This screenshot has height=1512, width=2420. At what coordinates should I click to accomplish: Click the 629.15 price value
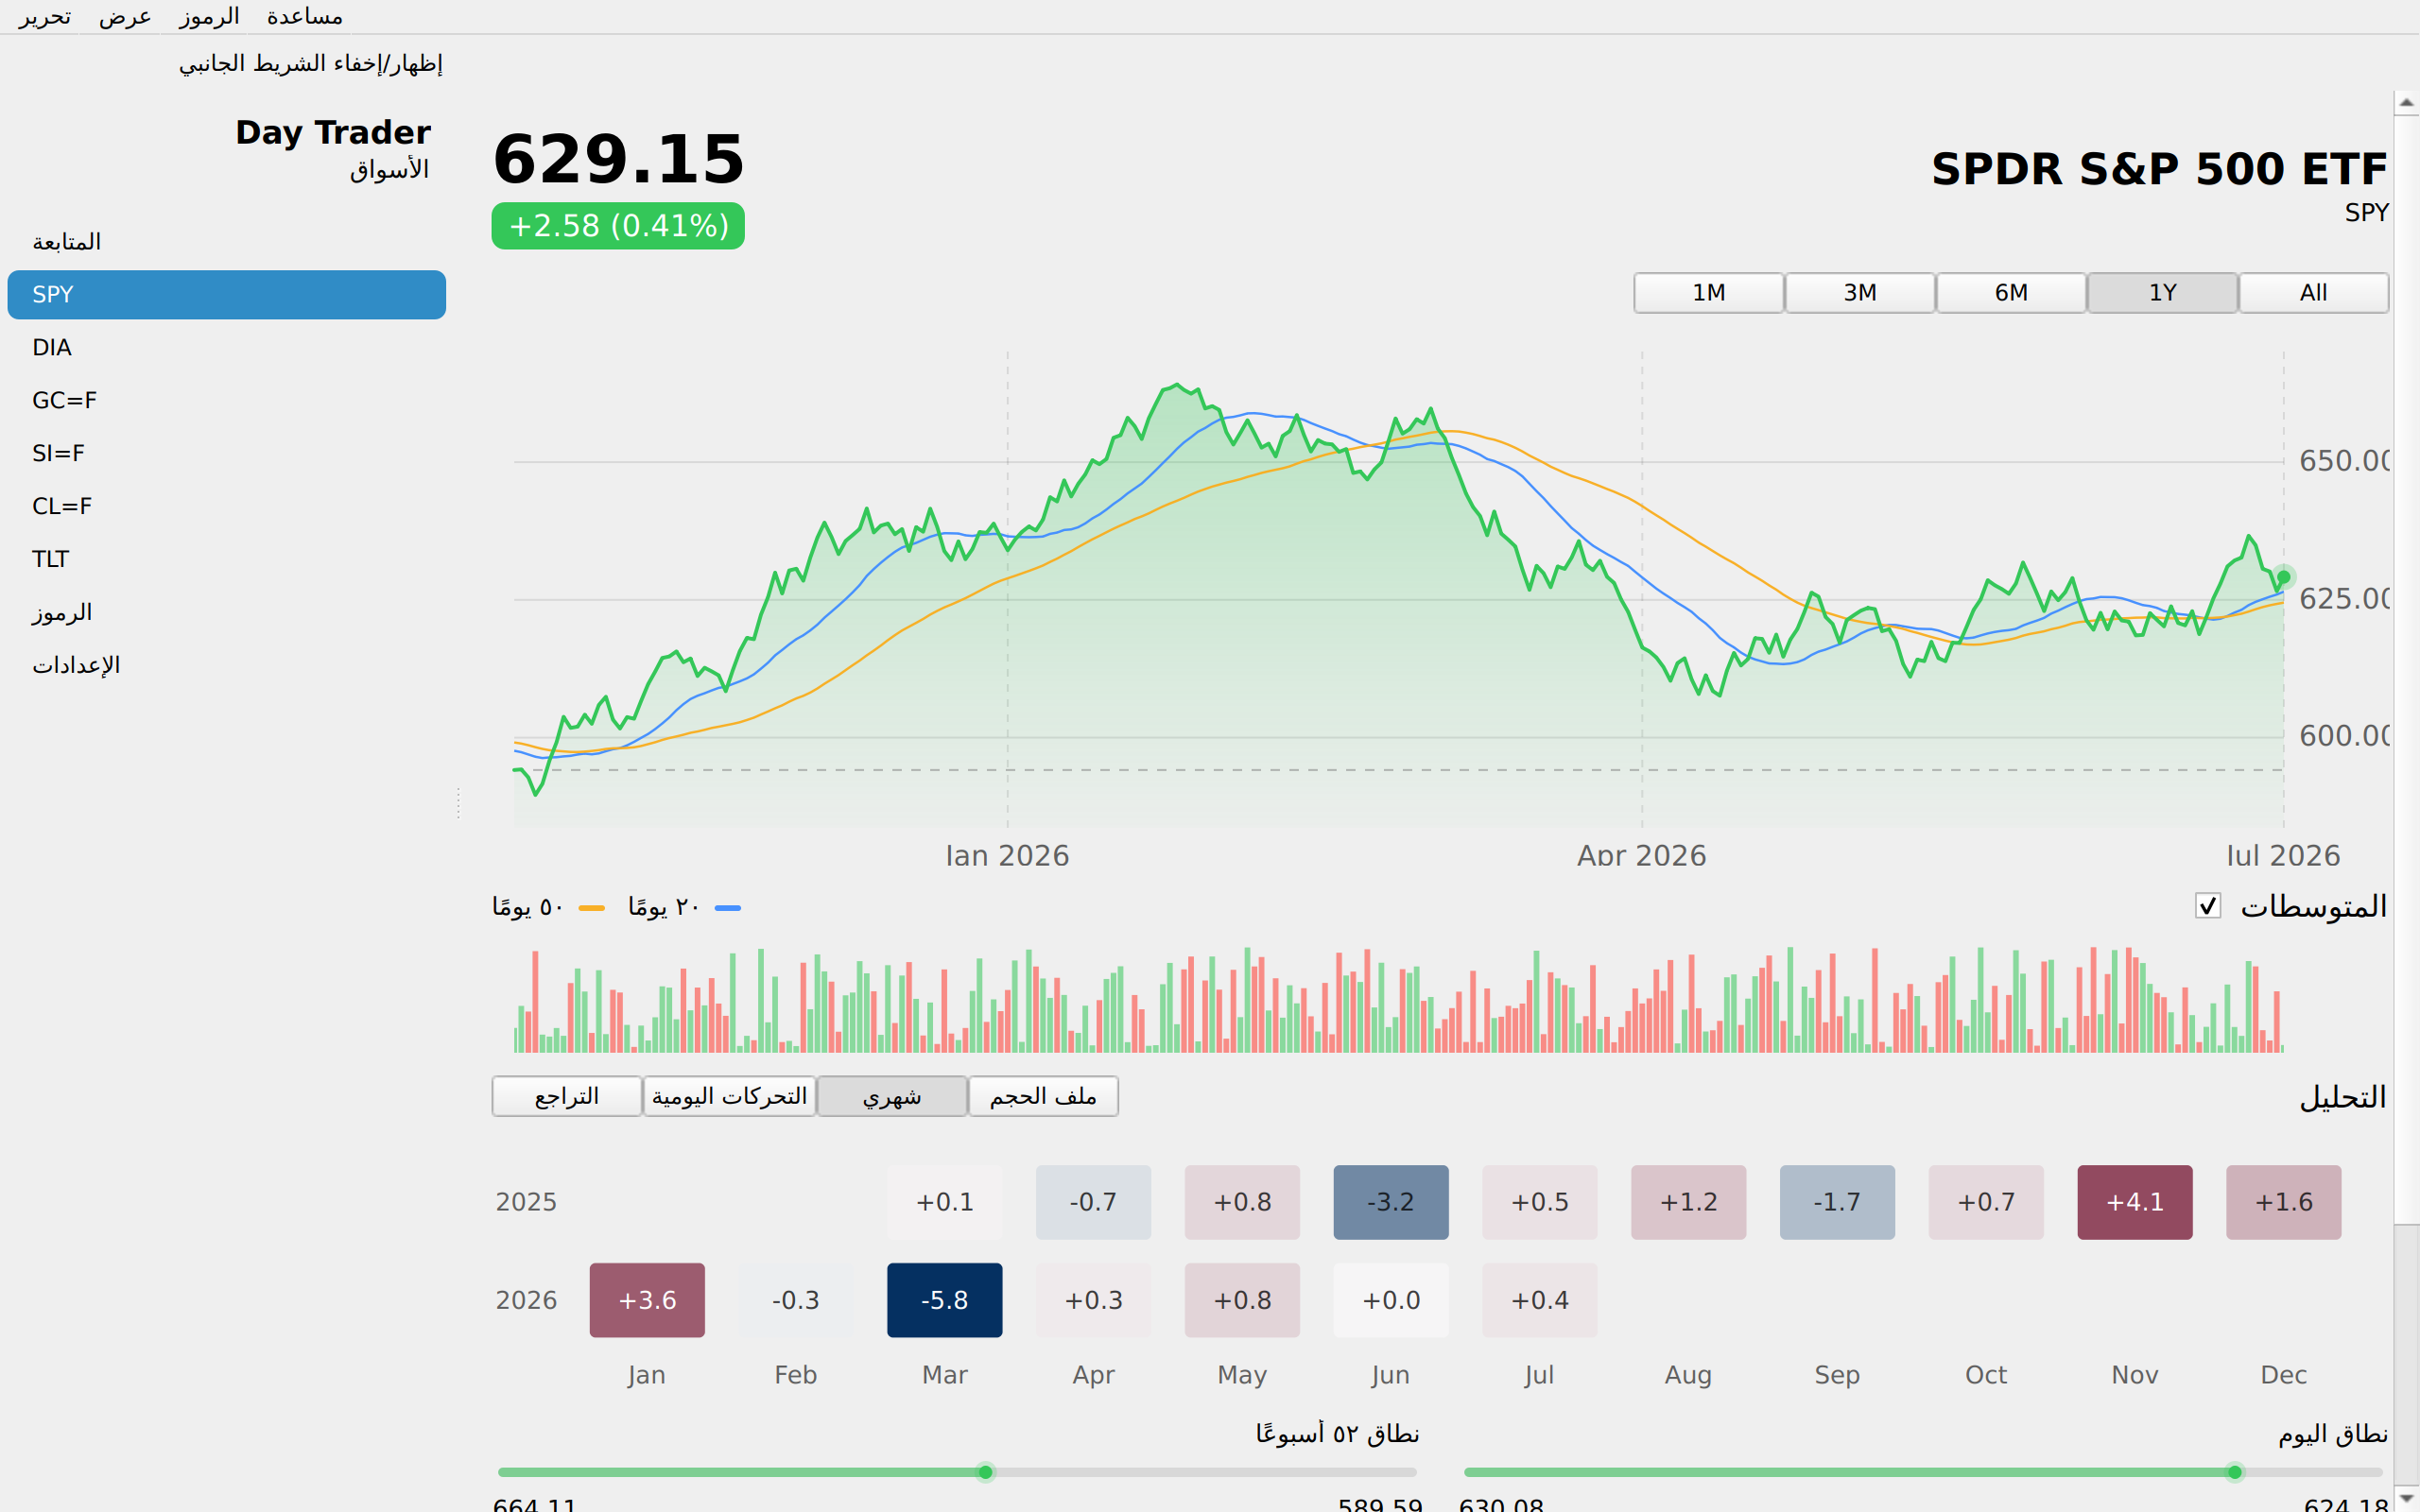pos(619,160)
